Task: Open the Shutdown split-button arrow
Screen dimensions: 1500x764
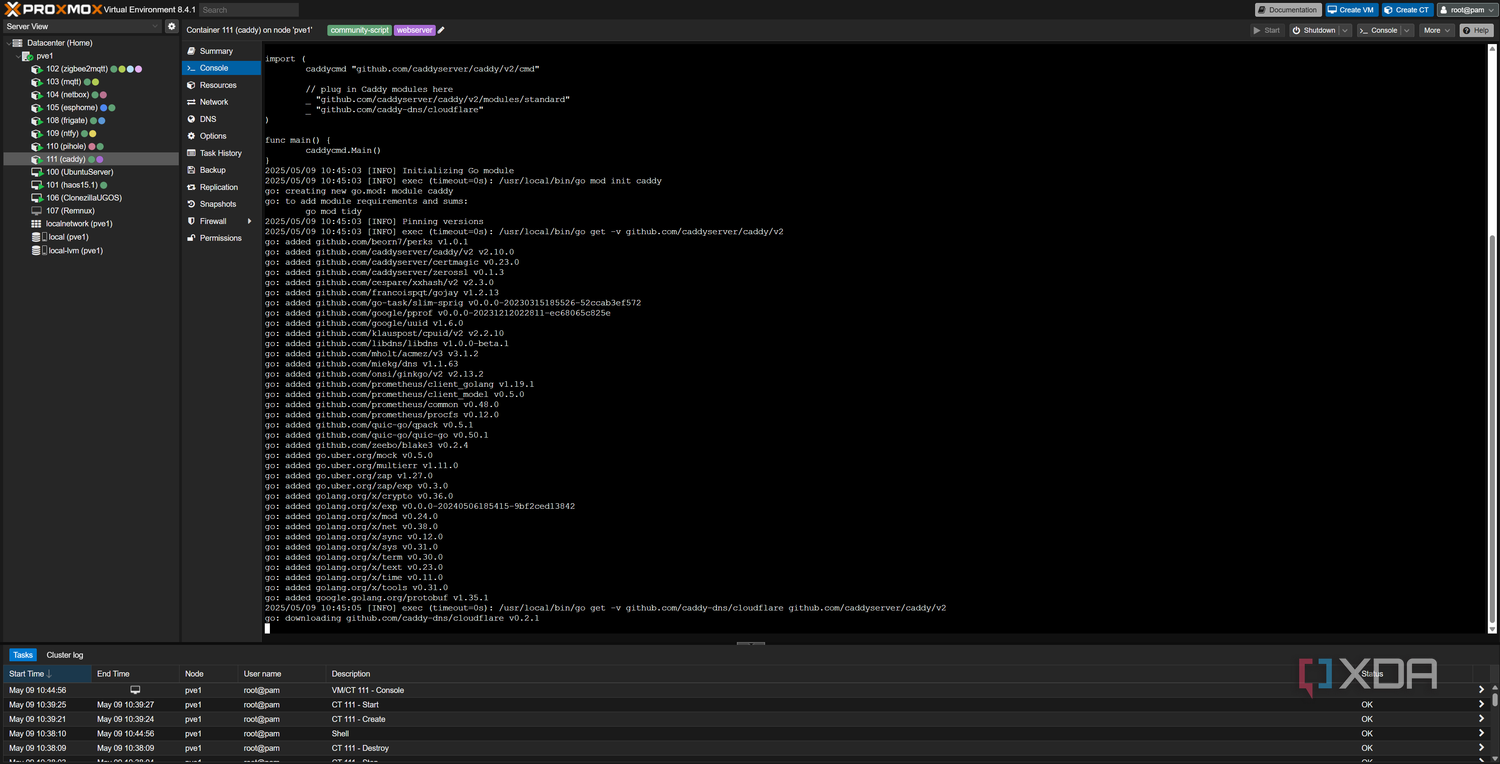Action: [1345, 31]
